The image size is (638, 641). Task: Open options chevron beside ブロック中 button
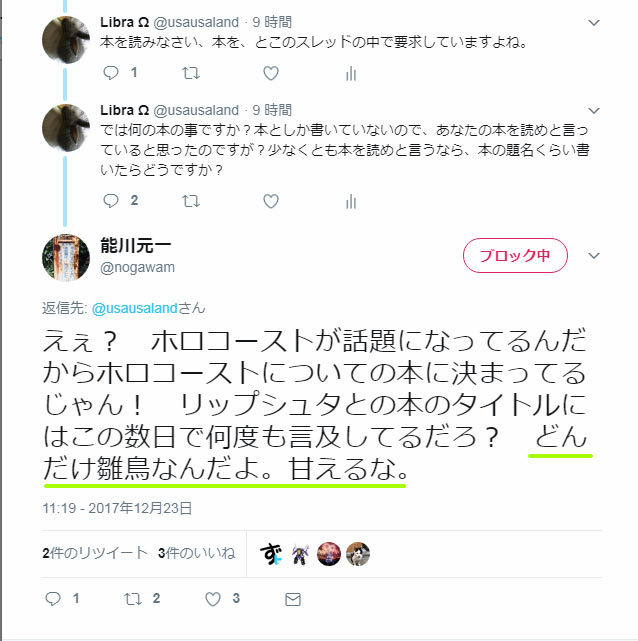pyautogui.click(x=593, y=256)
